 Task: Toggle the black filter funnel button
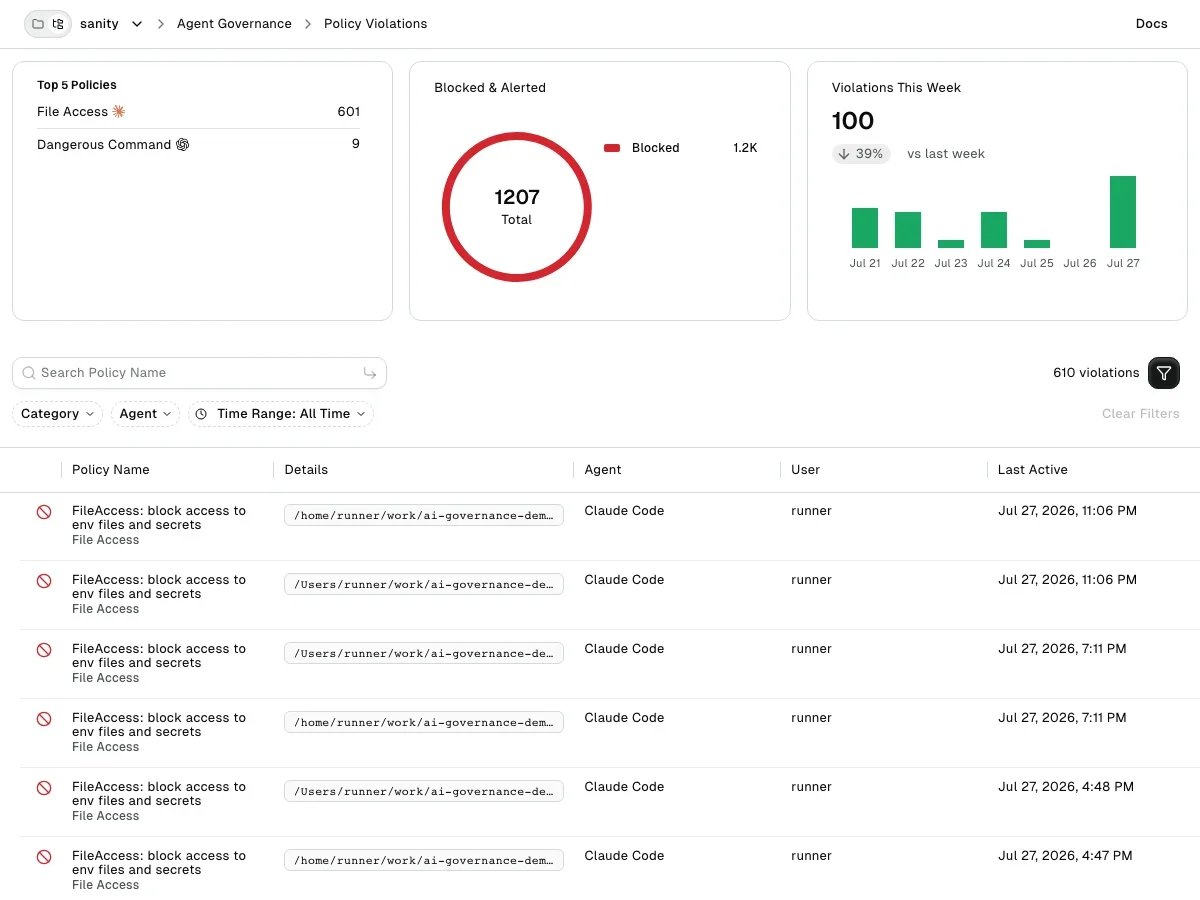[1164, 373]
